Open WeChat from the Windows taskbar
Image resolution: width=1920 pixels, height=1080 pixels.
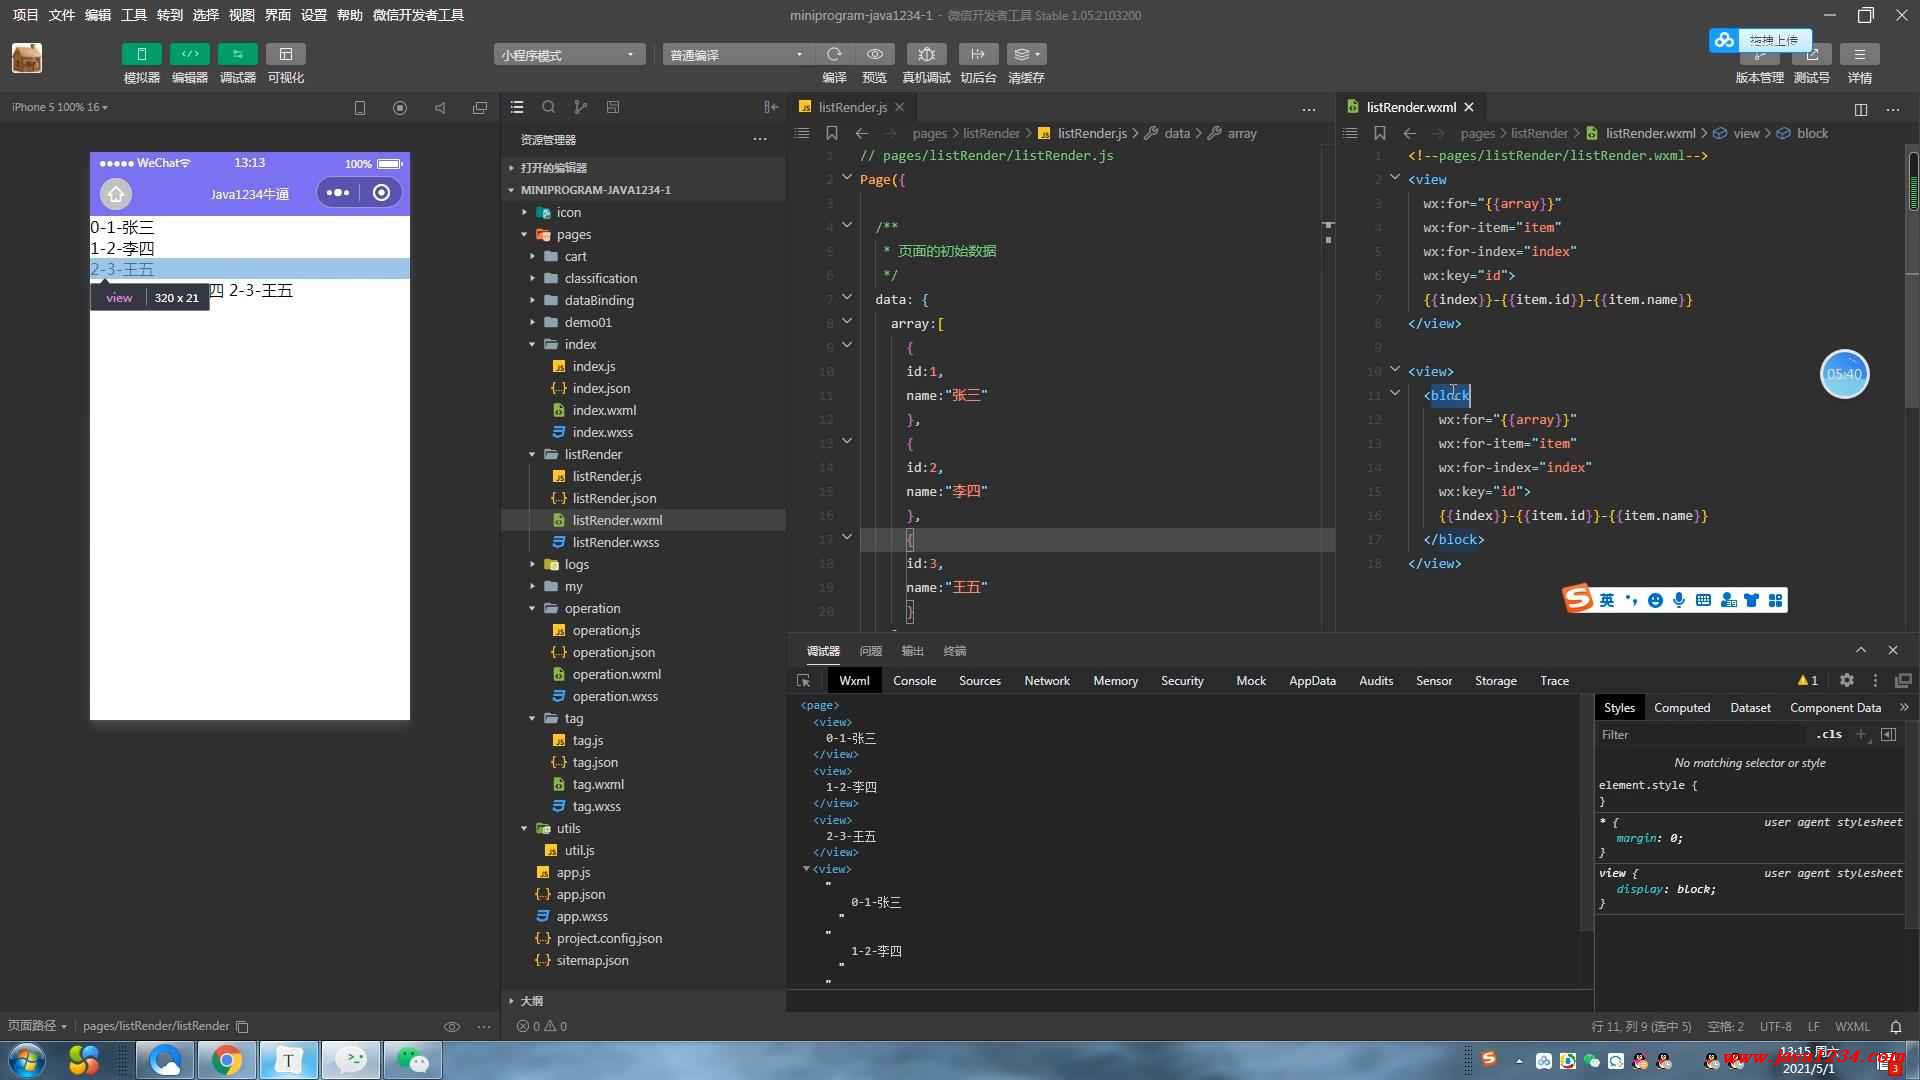tap(412, 1060)
